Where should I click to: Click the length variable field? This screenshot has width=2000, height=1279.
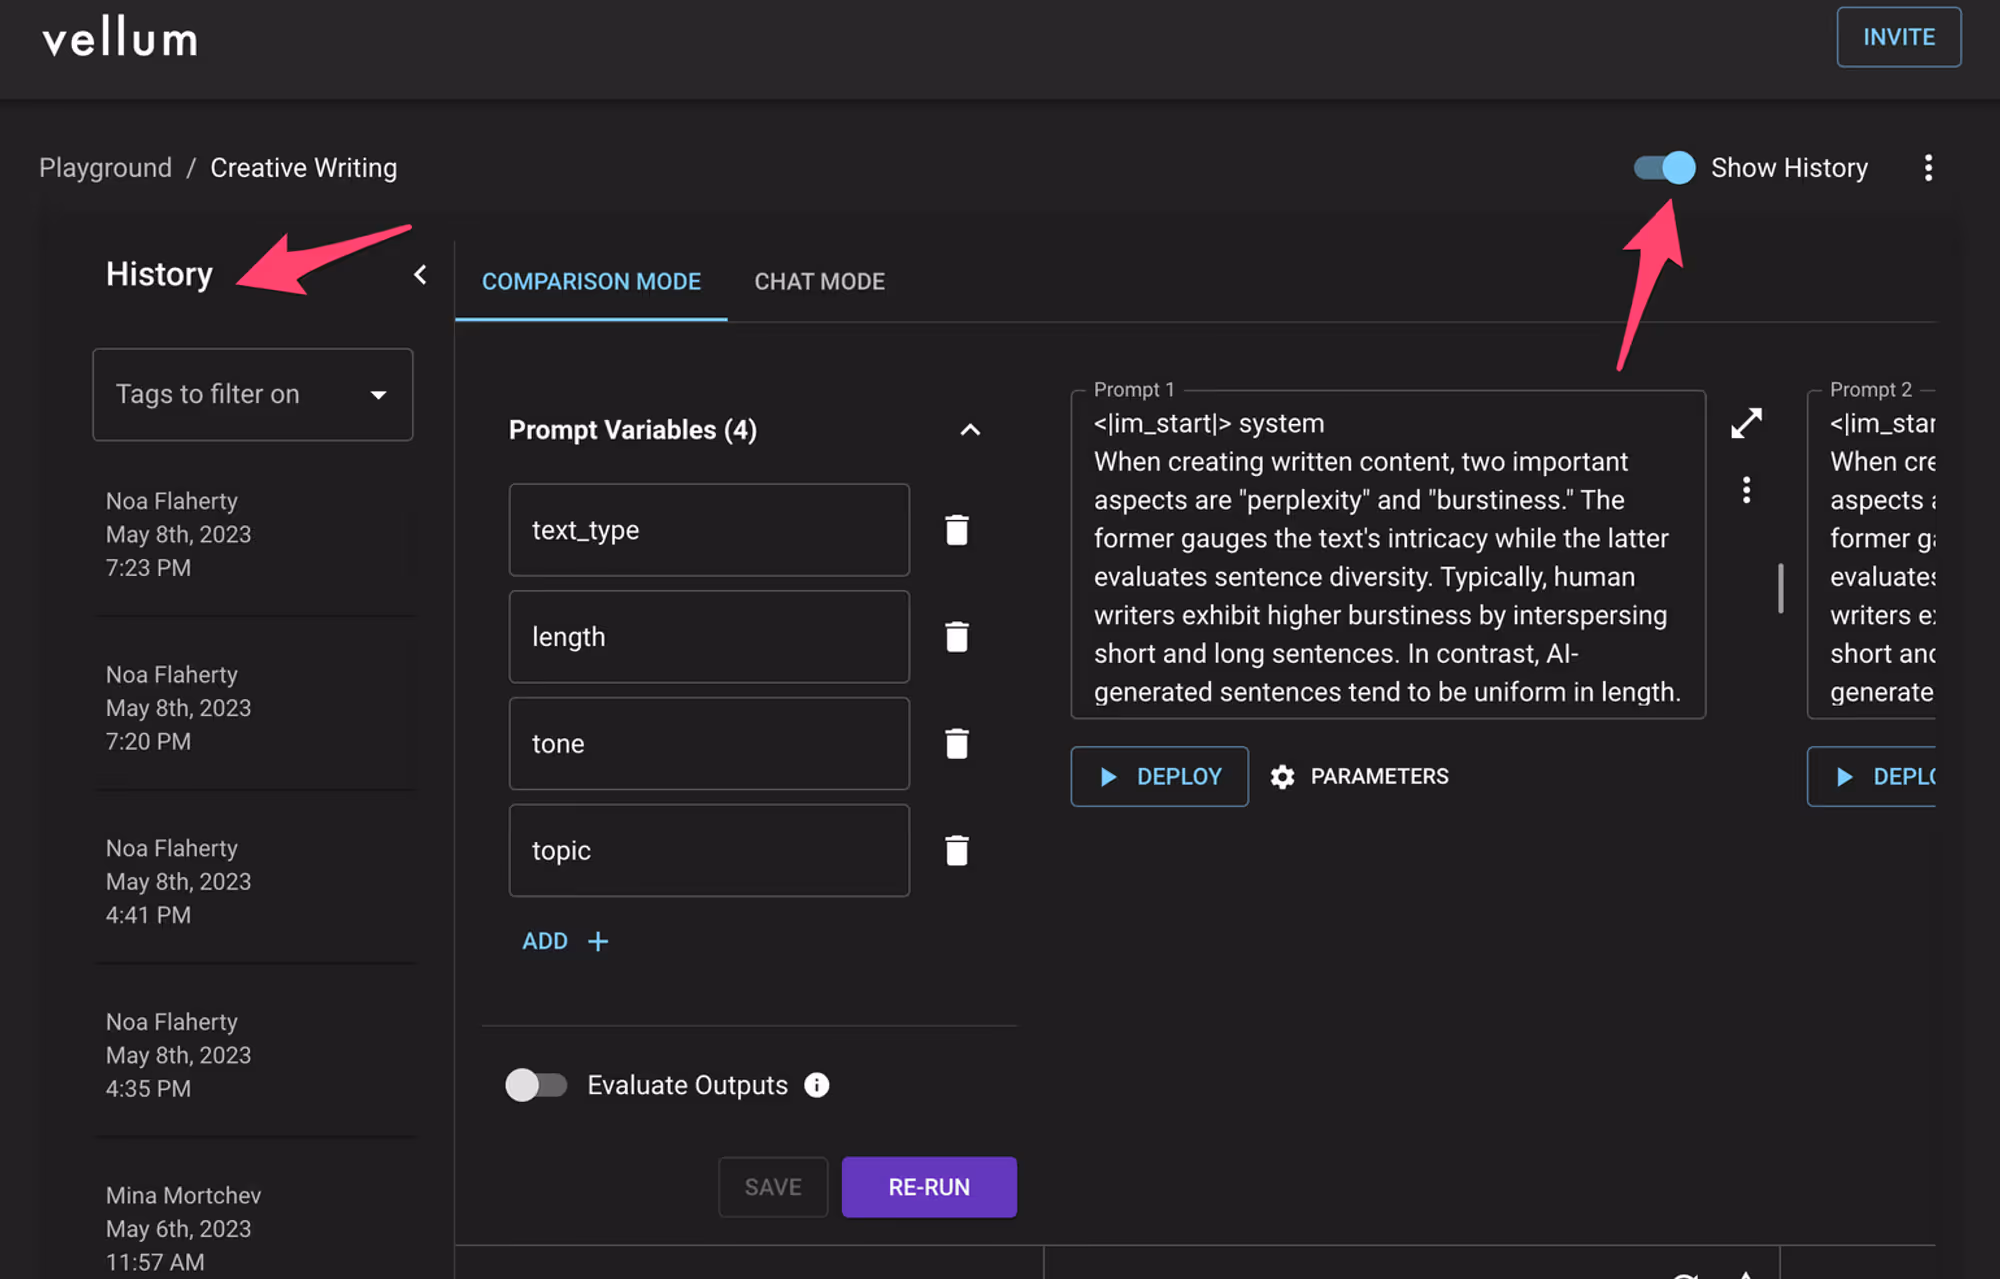pos(709,637)
